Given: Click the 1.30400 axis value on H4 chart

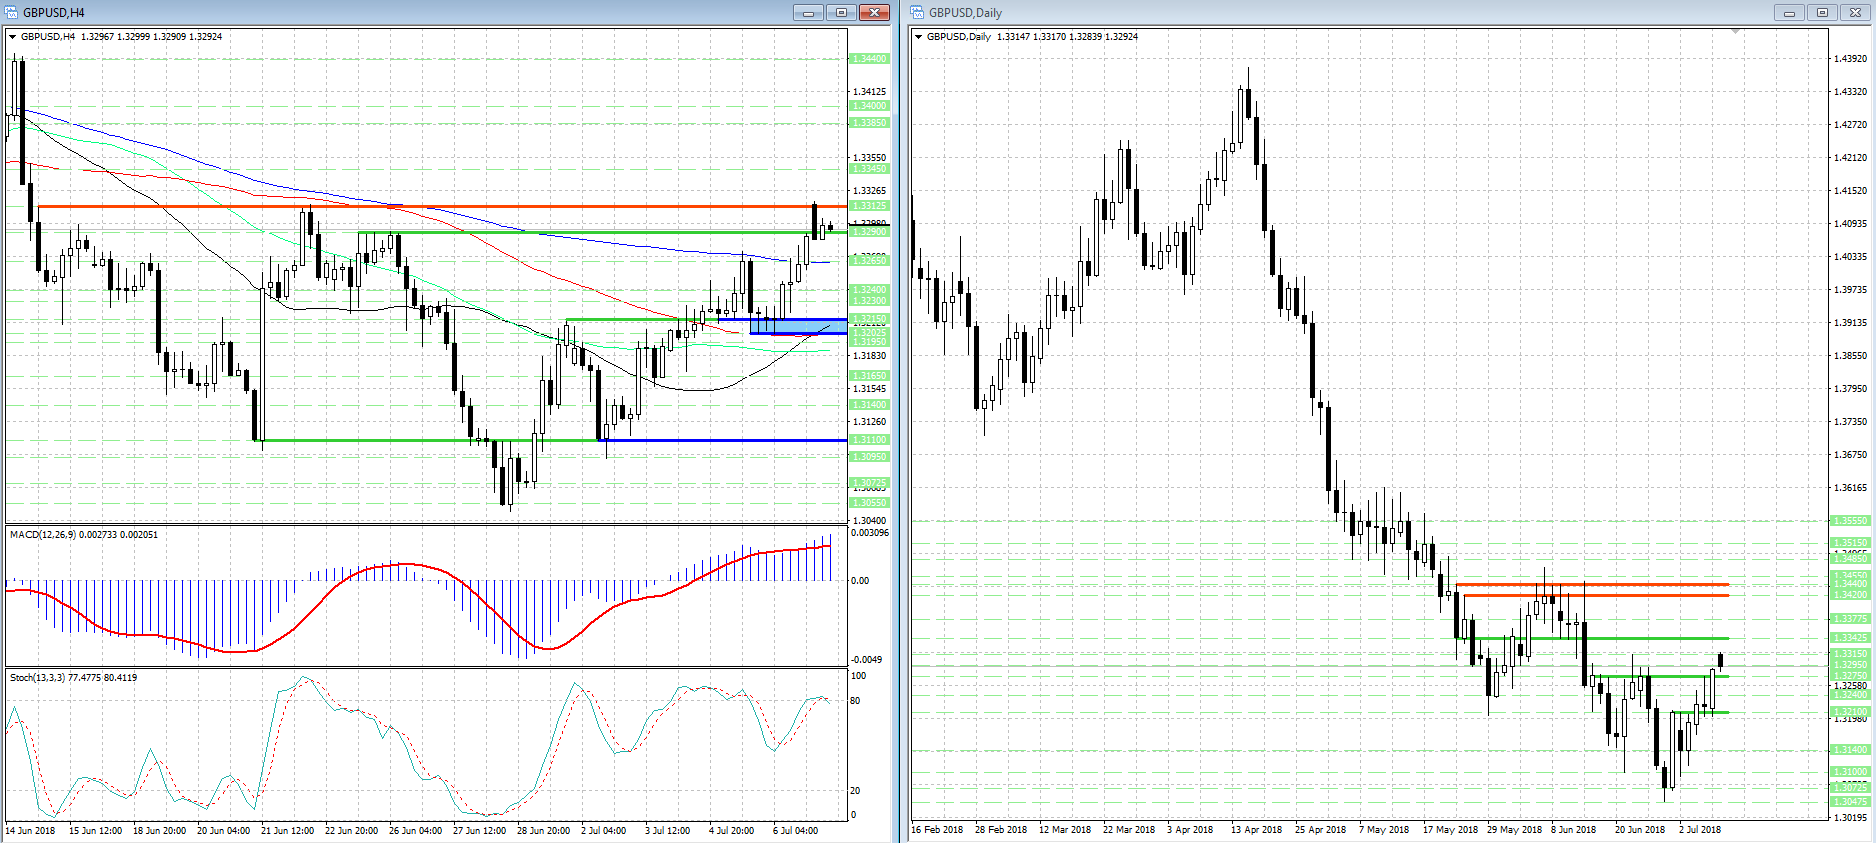Looking at the screenshot, I should (x=869, y=521).
